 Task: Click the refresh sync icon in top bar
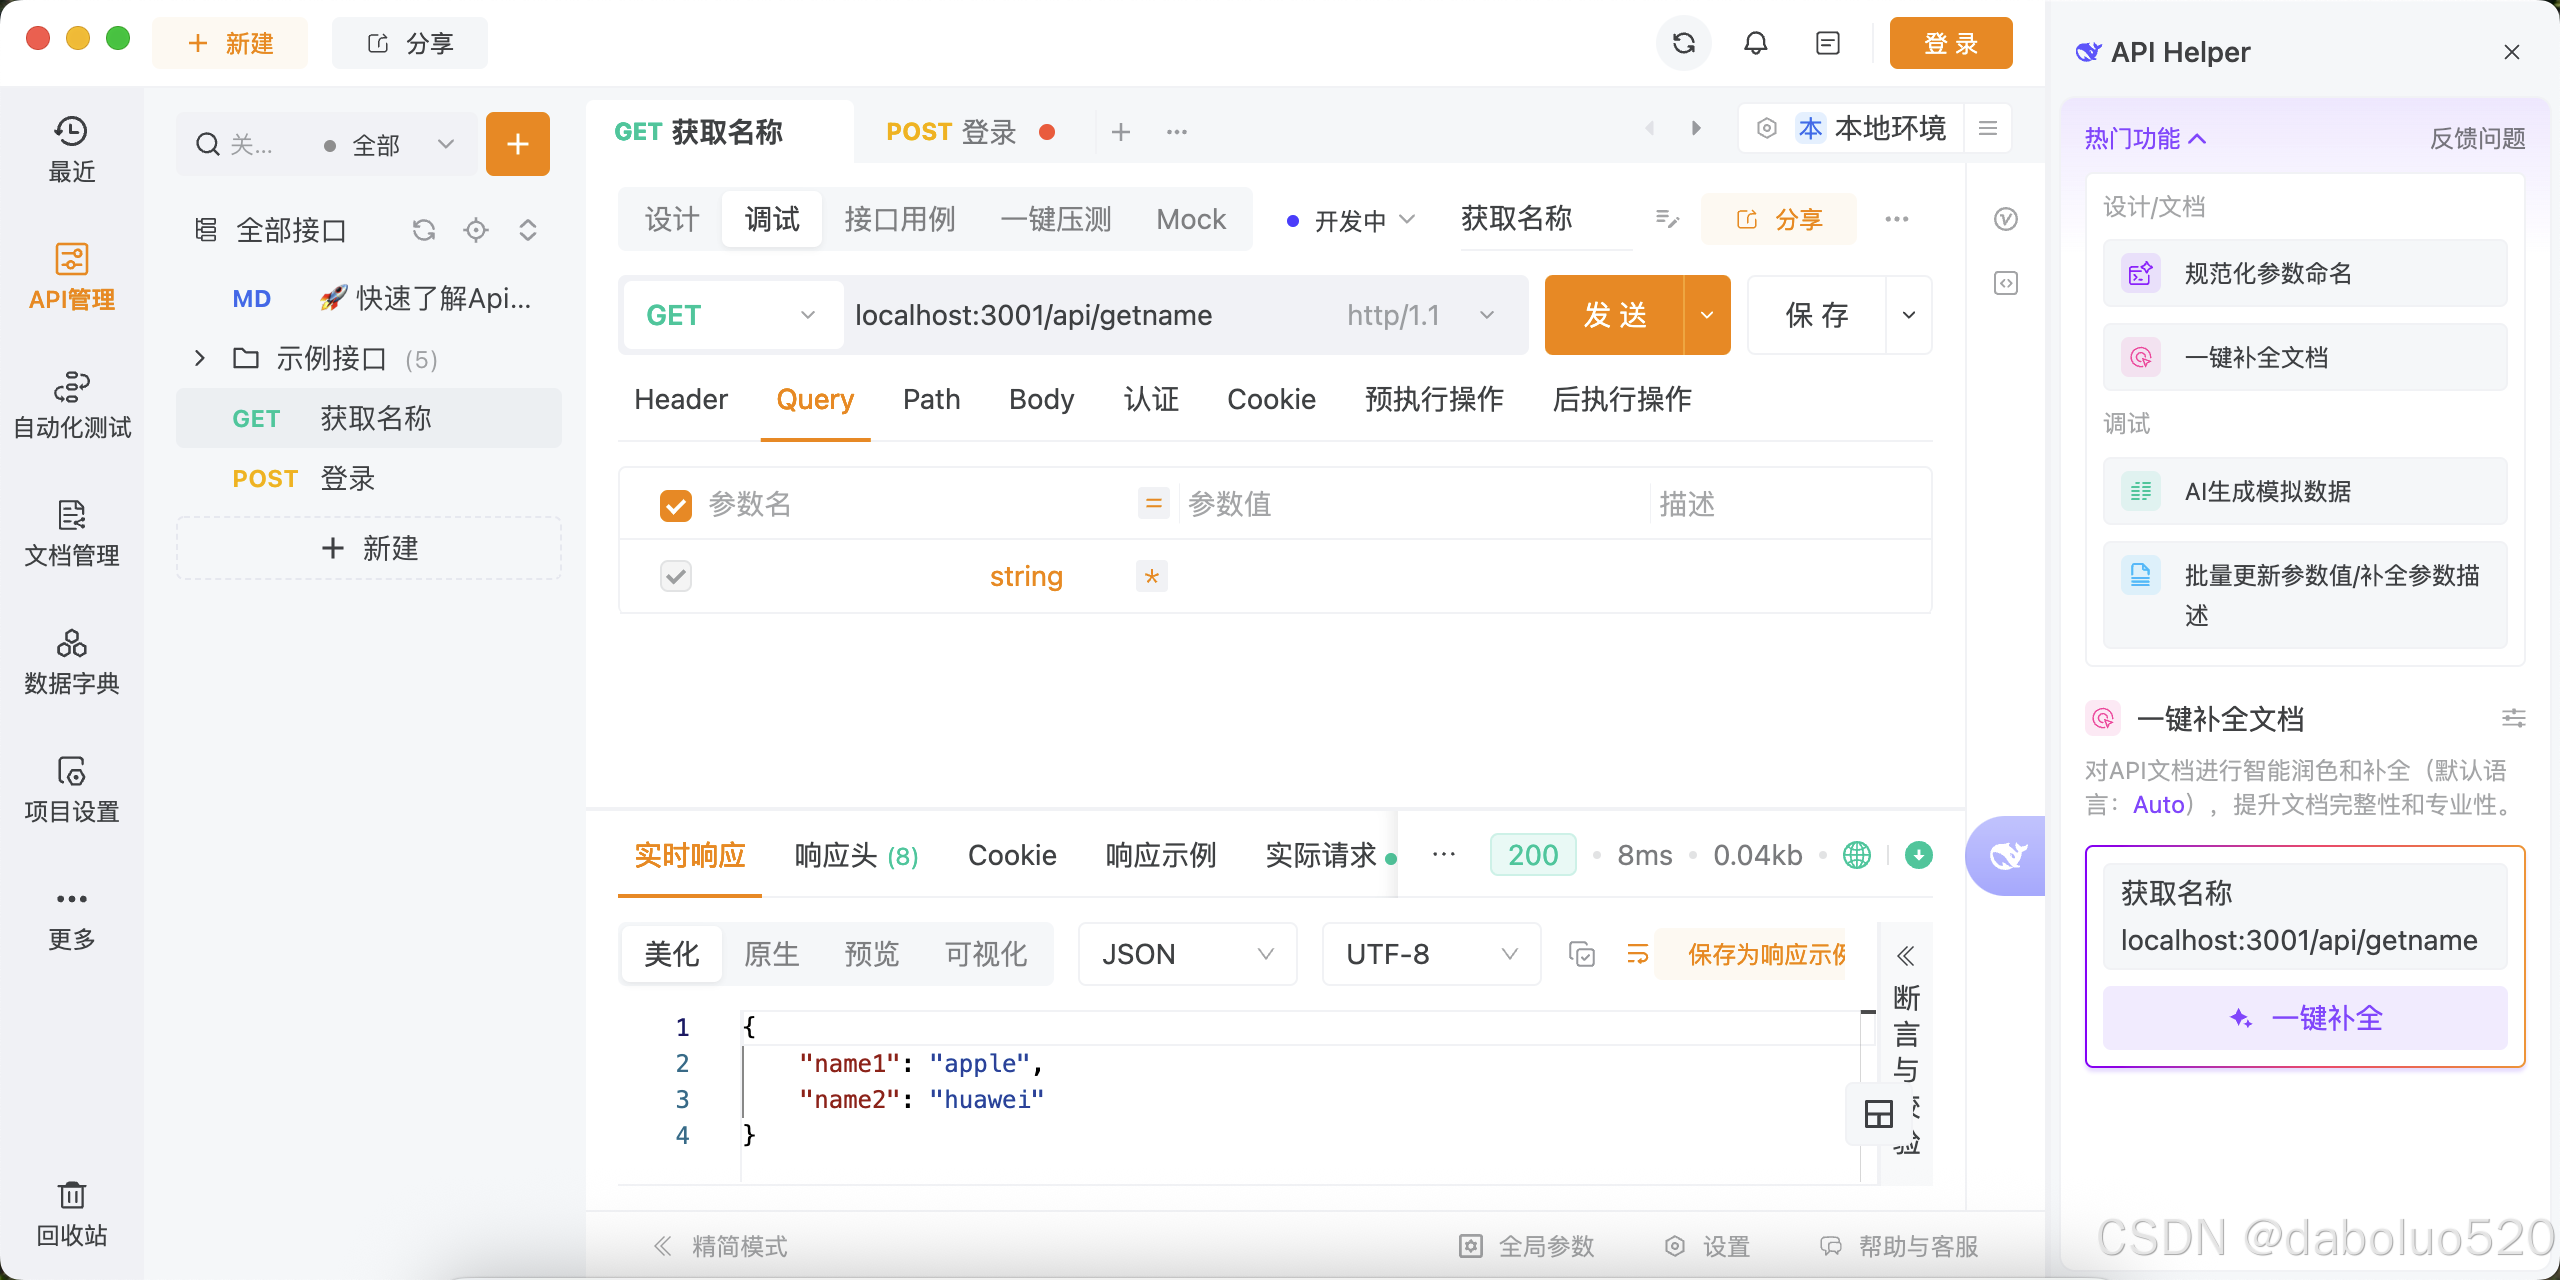tap(1684, 43)
